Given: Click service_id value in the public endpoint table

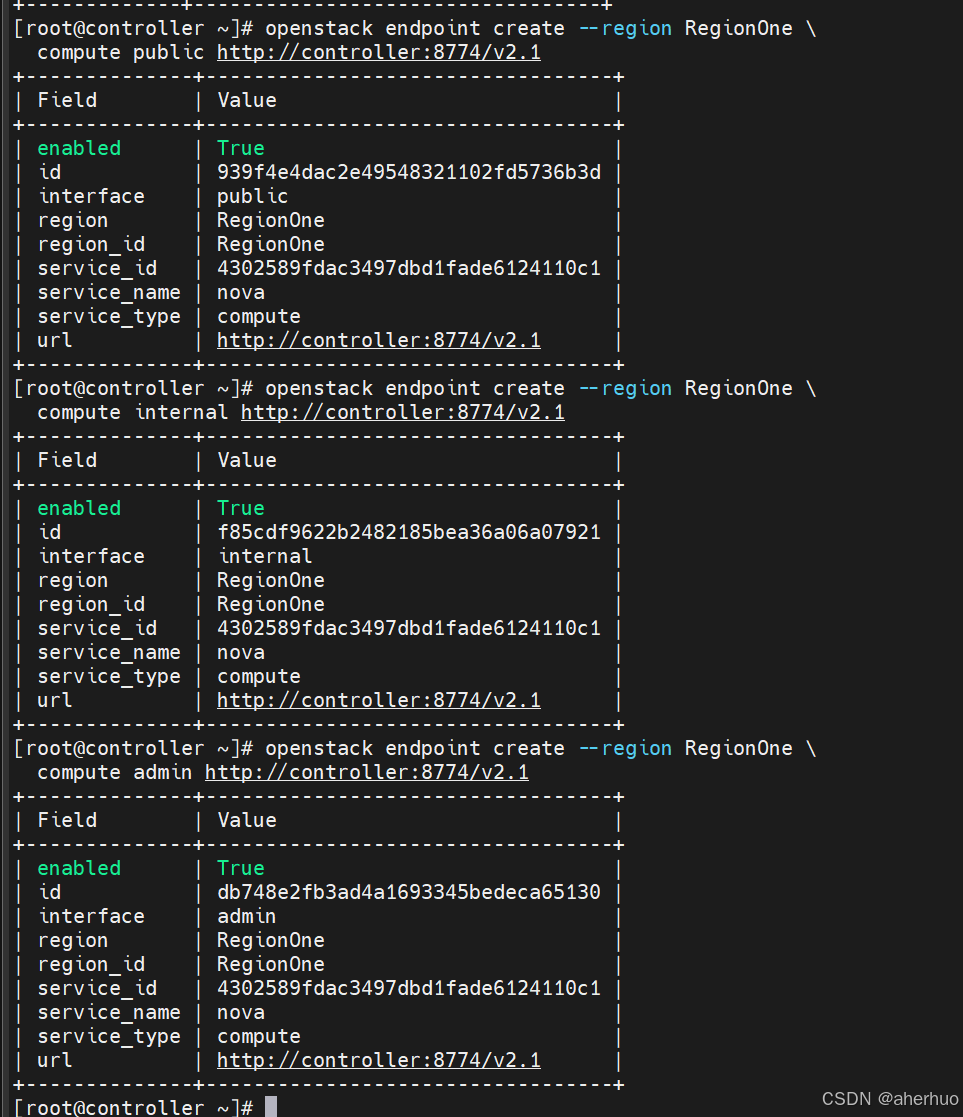Looking at the screenshot, I should click(409, 269).
